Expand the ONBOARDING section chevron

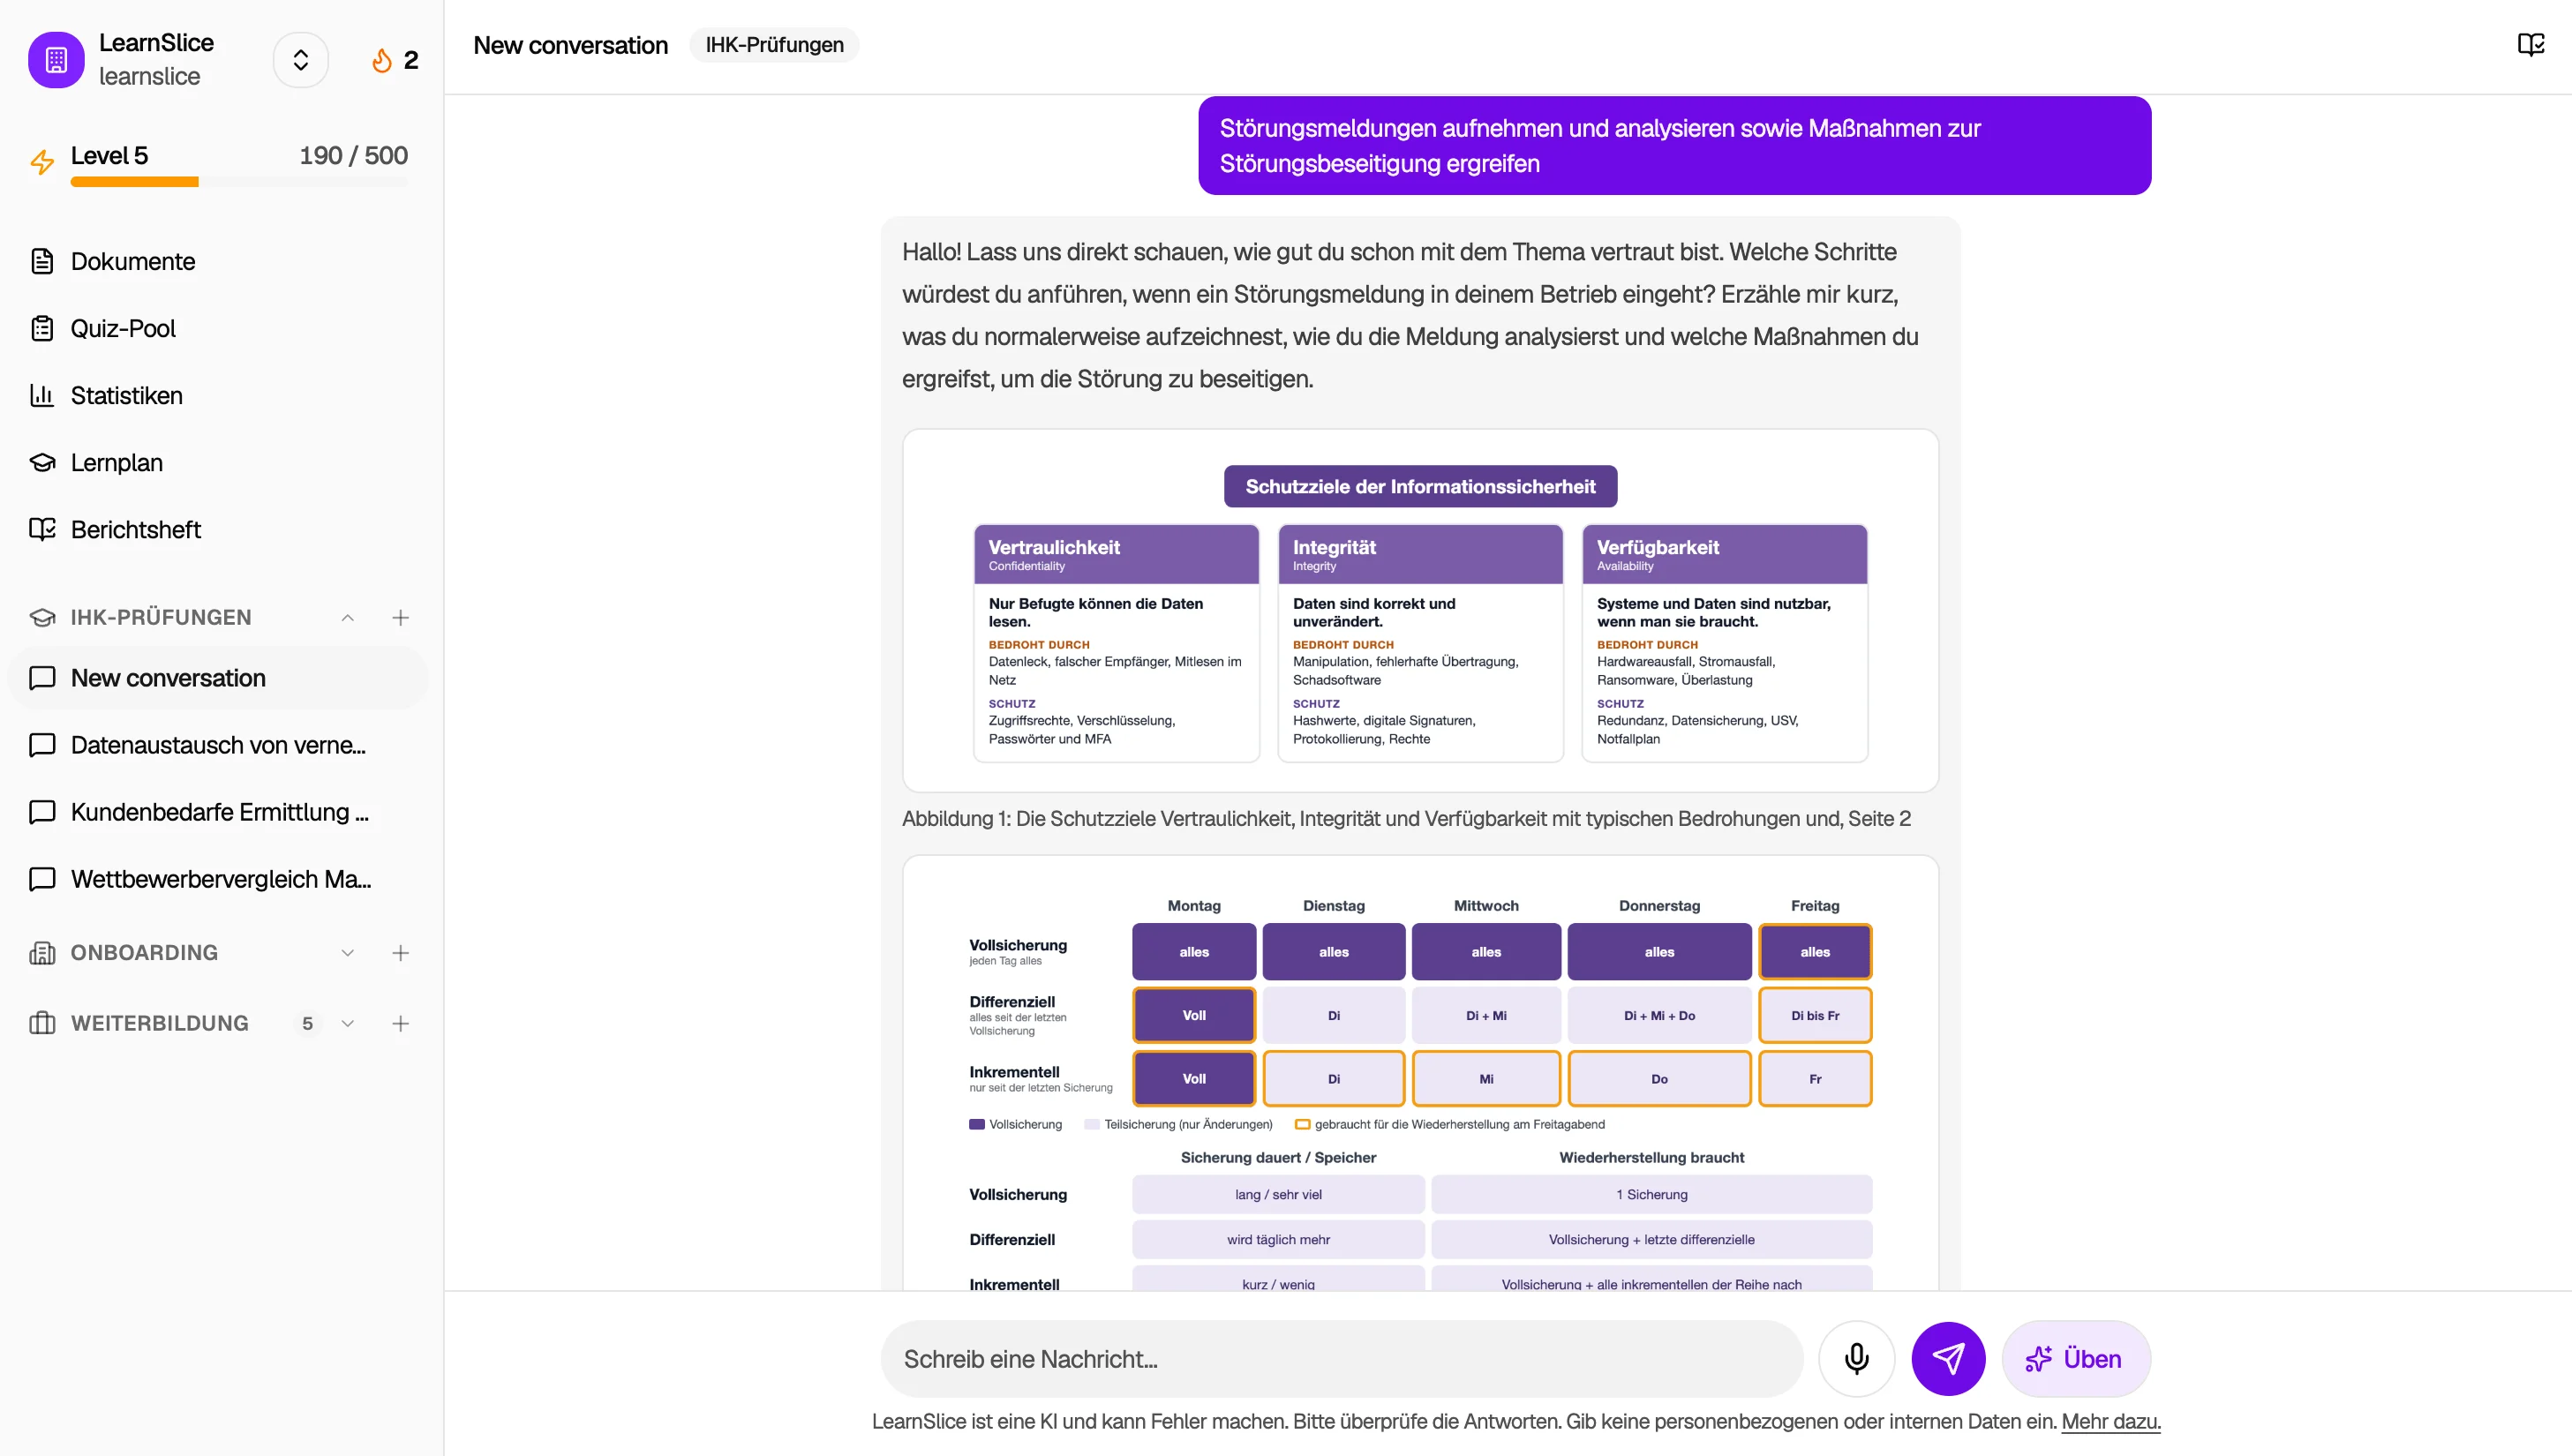pos(348,952)
